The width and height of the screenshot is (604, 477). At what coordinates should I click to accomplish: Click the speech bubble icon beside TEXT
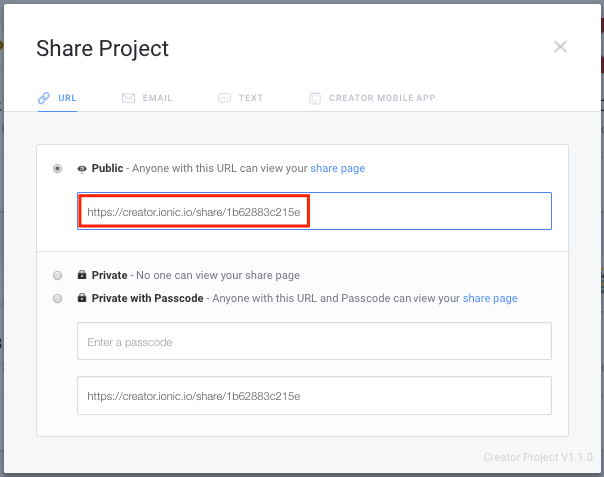point(224,98)
